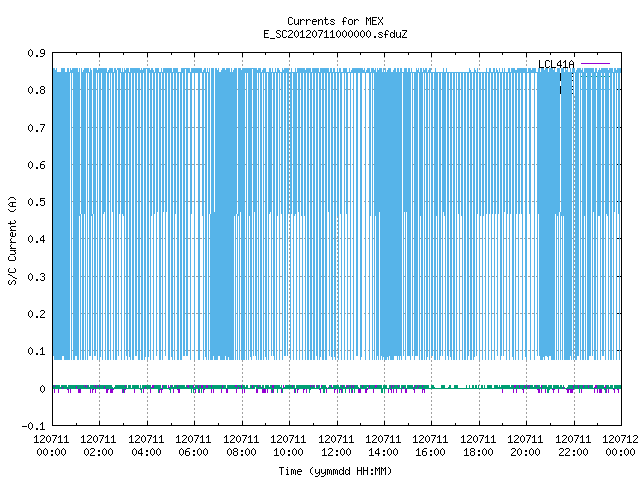Image resolution: width=640 pixels, height=480 pixels.
Task: Click the x-axis tick 120711 08:00
Action: click(x=241, y=445)
